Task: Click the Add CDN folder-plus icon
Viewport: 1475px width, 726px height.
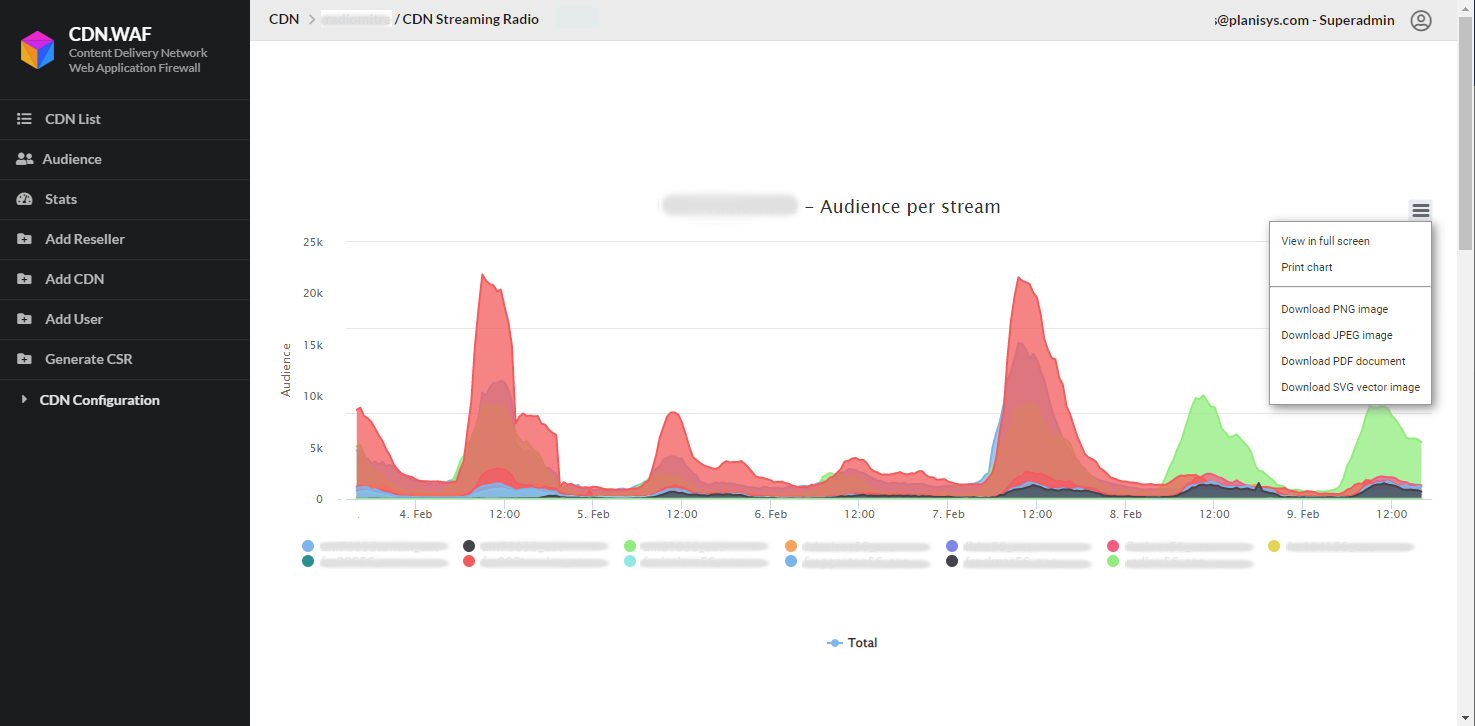Action: click(25, 279)
